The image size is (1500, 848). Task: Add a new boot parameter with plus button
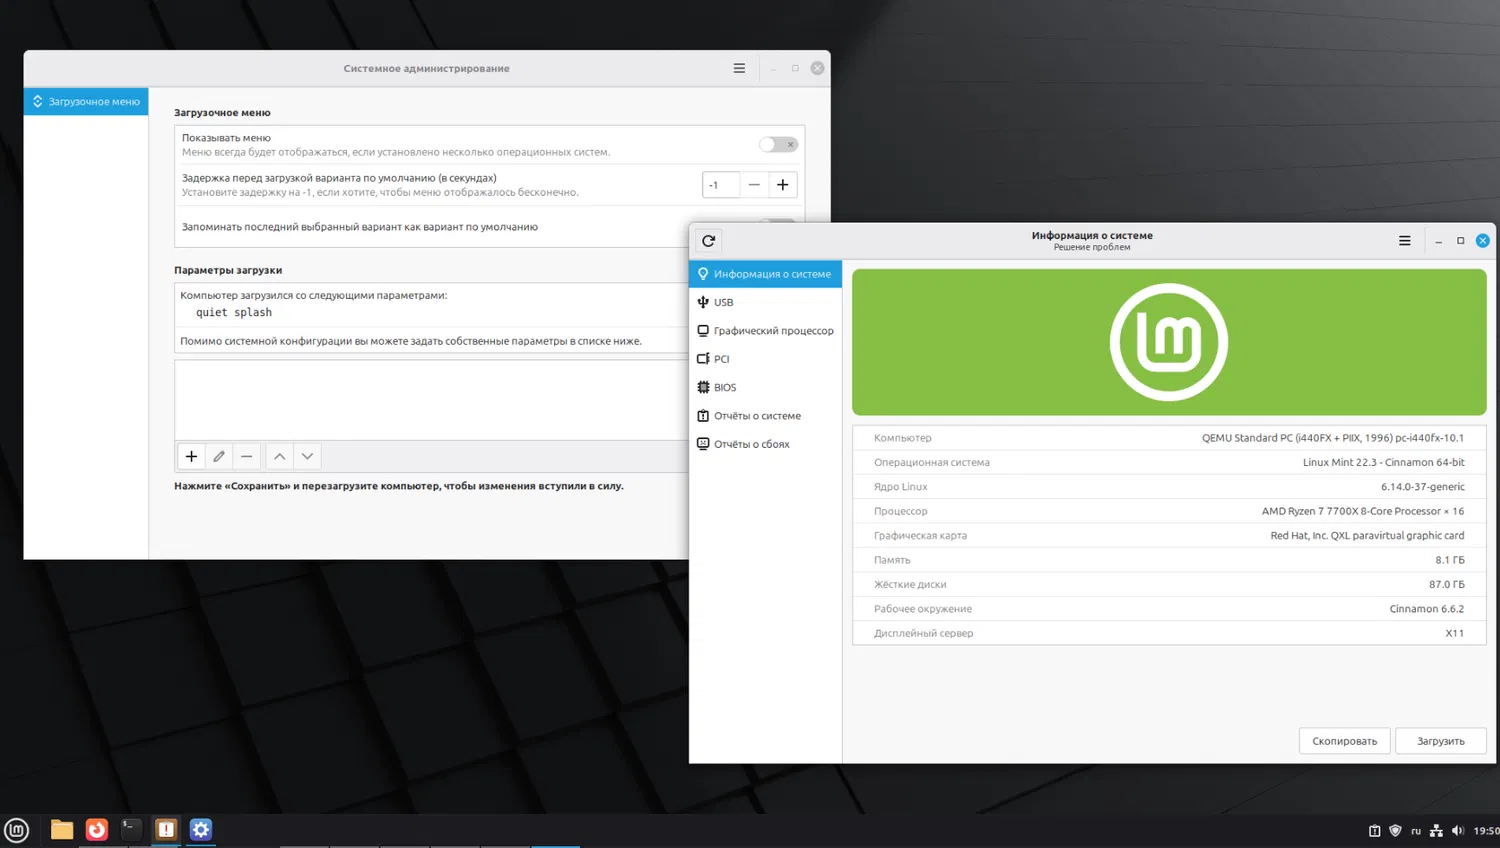[x=191, y=456]
